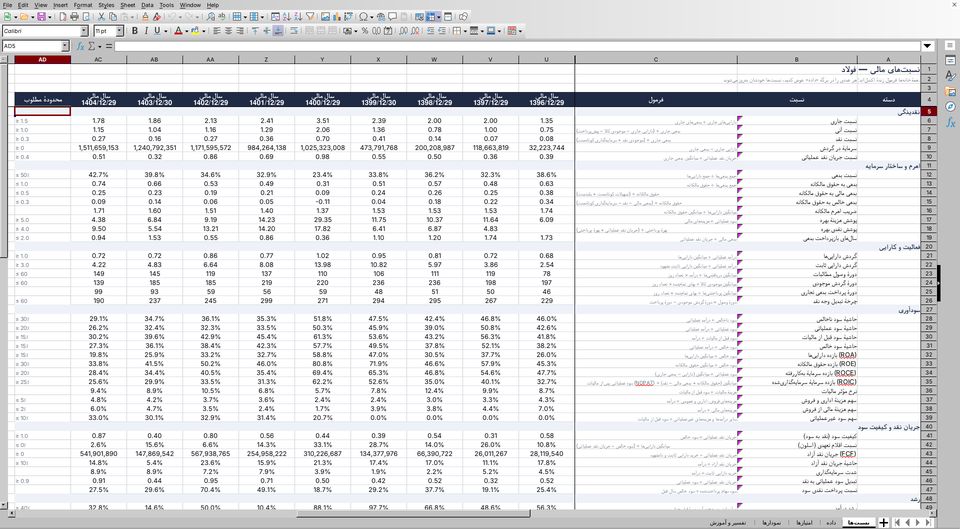Open the conditional formatting dropdown arrow
This screenshot has width=960, height=529.
click(520, 31)
